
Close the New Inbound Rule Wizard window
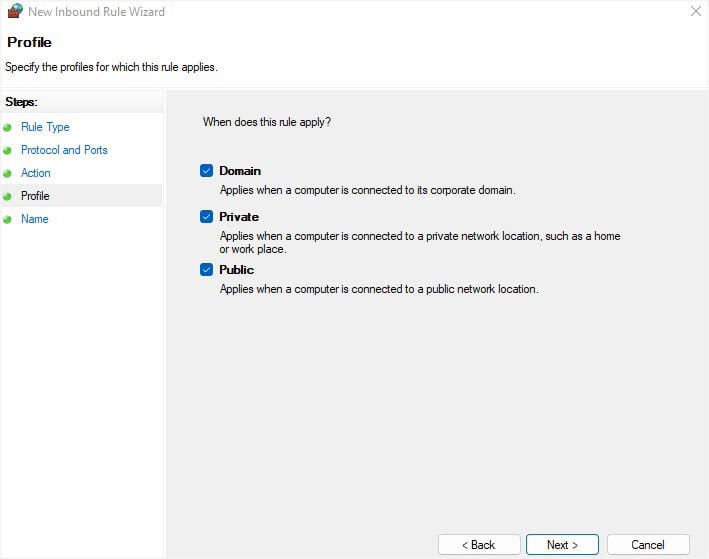coord(695,11)
